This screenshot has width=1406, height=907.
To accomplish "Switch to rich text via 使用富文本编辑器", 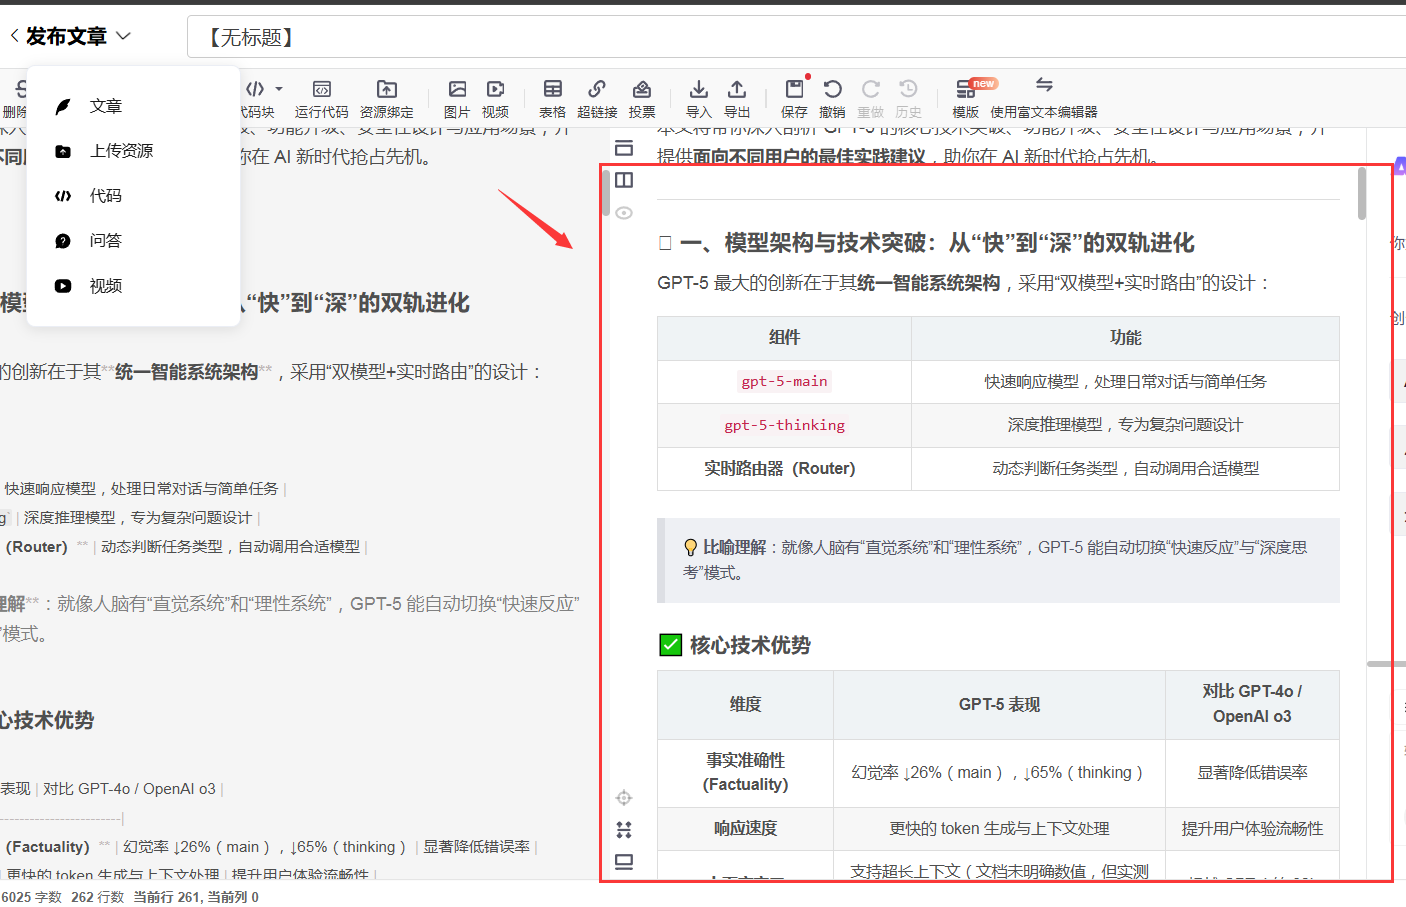I will [x=1044, y=98].
